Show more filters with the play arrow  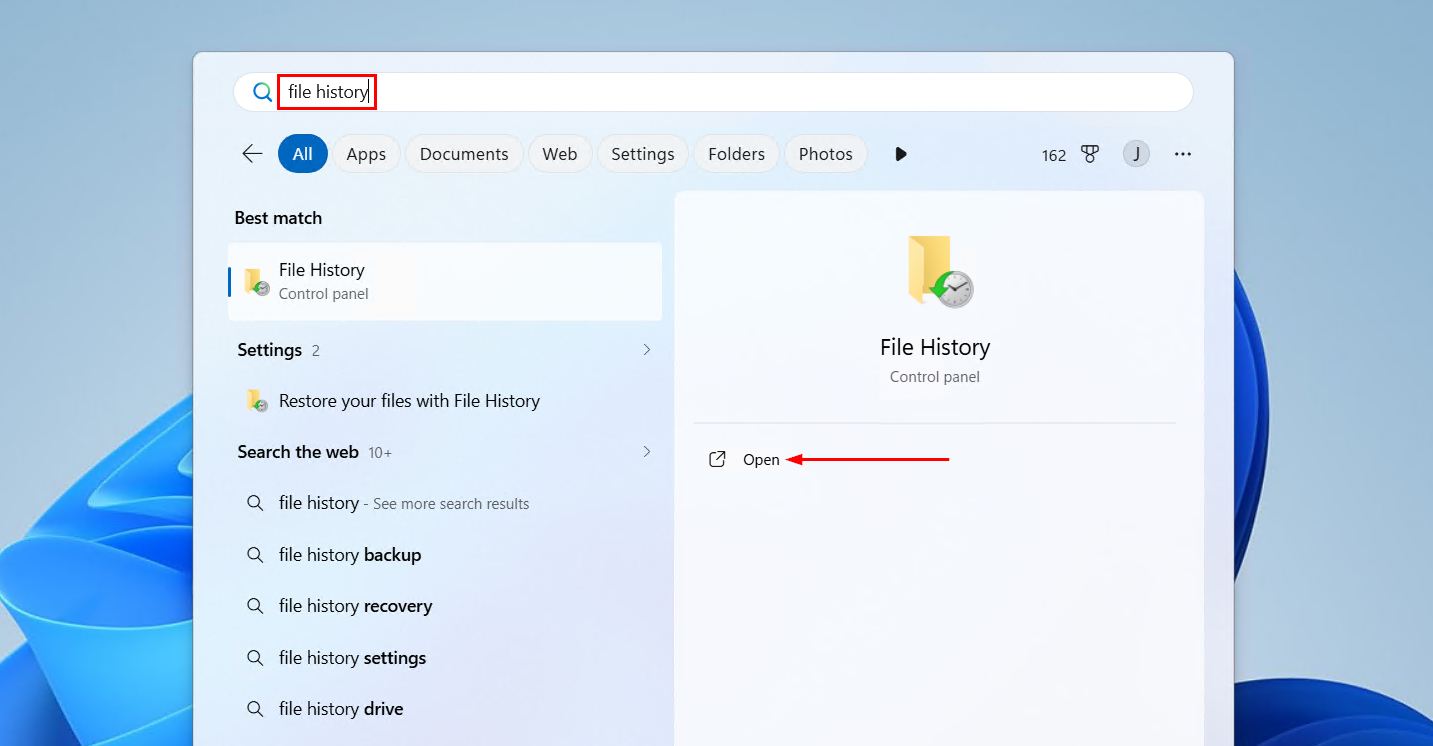(901, 154)
